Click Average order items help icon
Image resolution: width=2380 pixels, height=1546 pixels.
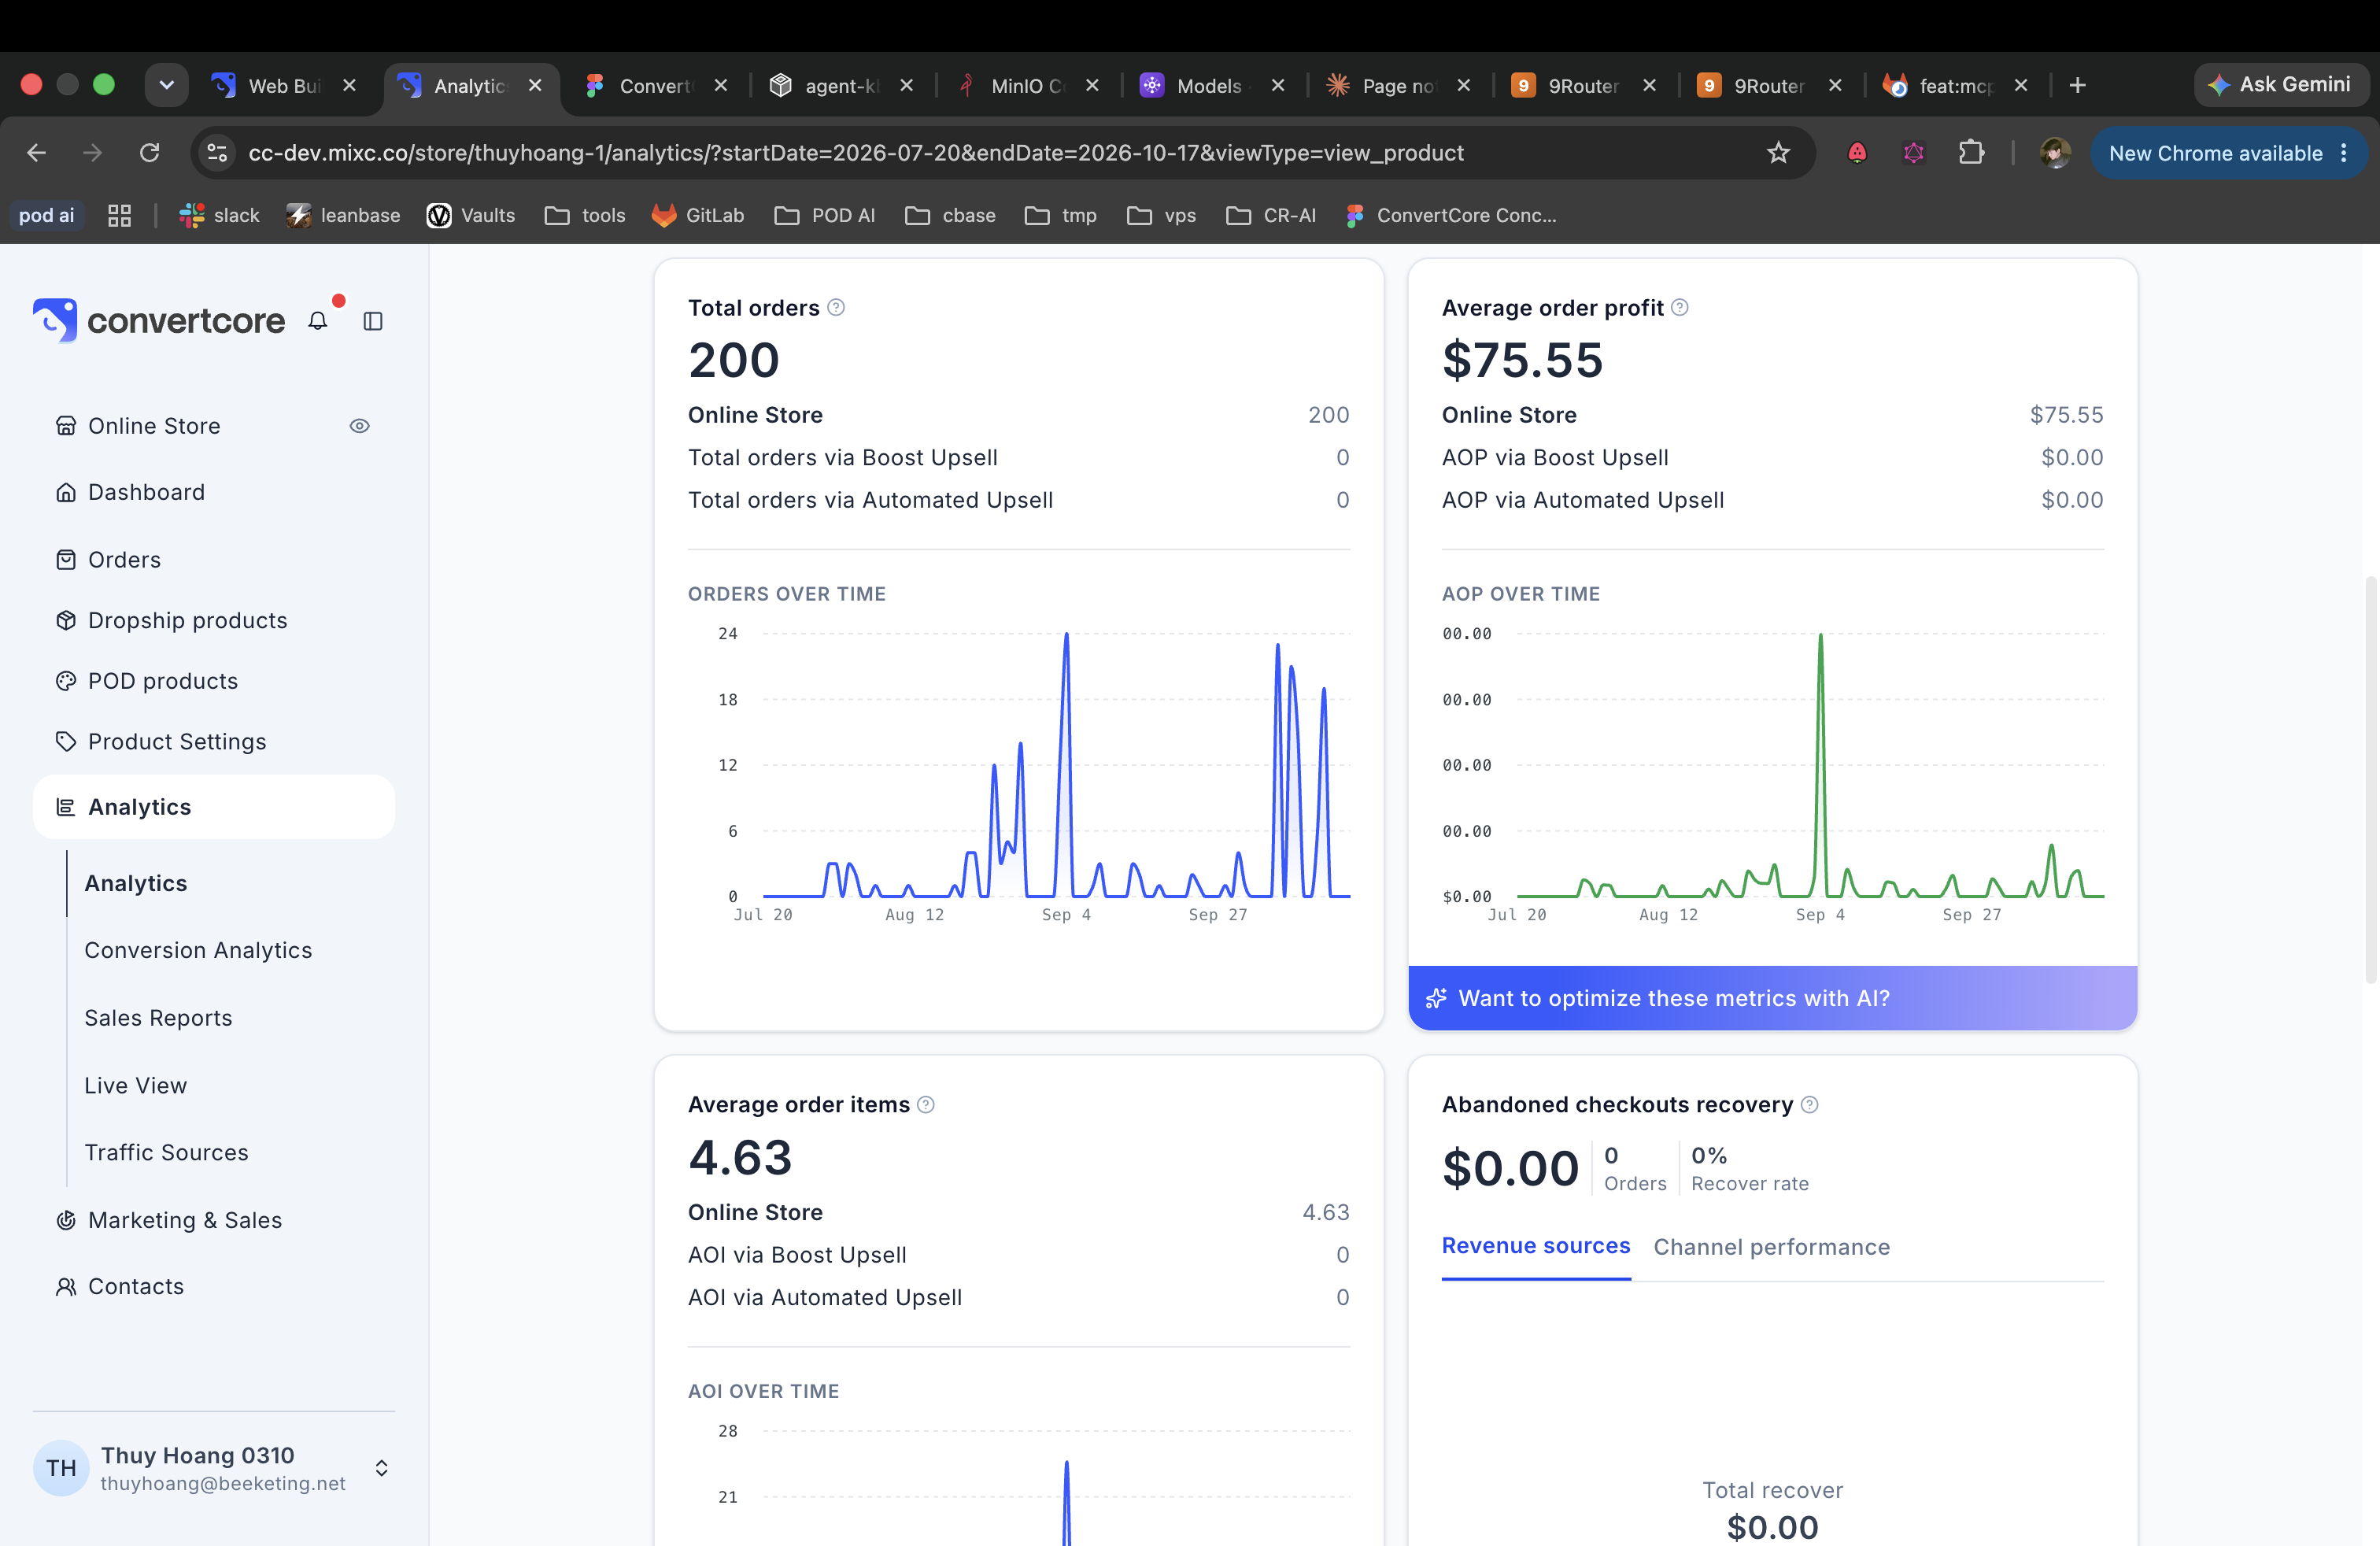926,1105
